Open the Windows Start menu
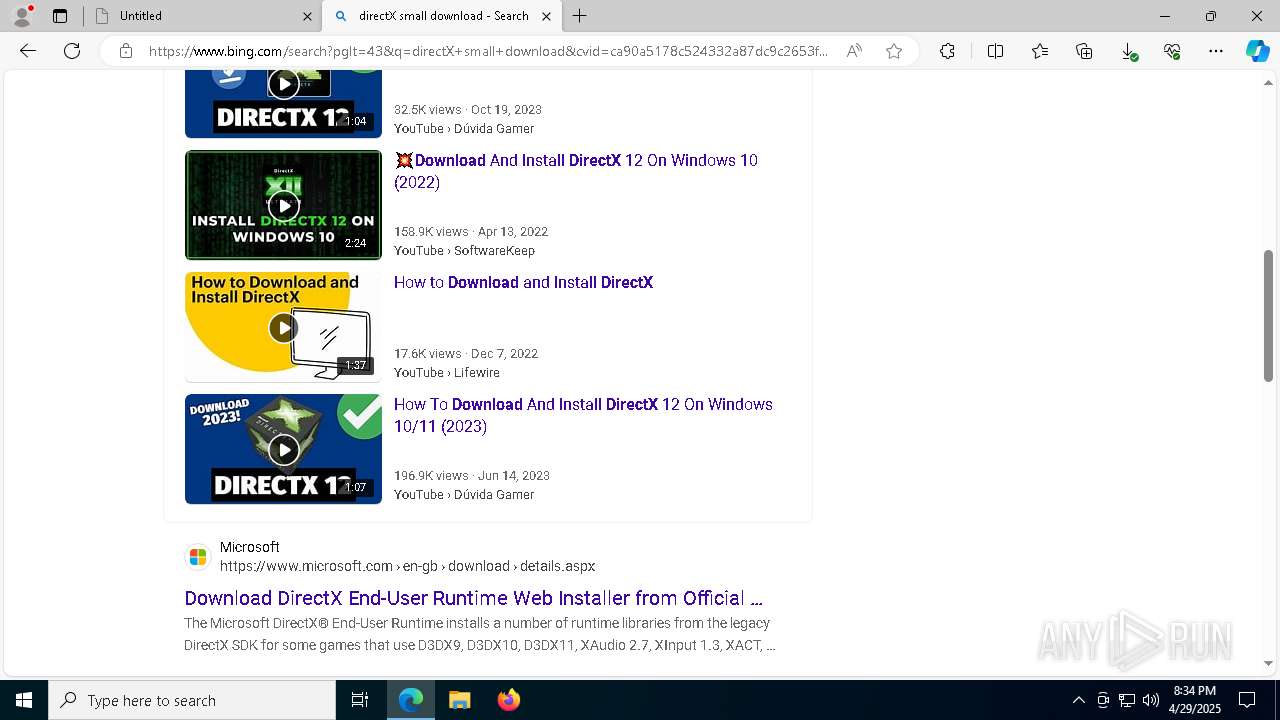Screen dimensions: 1280x720 [24, 700]
